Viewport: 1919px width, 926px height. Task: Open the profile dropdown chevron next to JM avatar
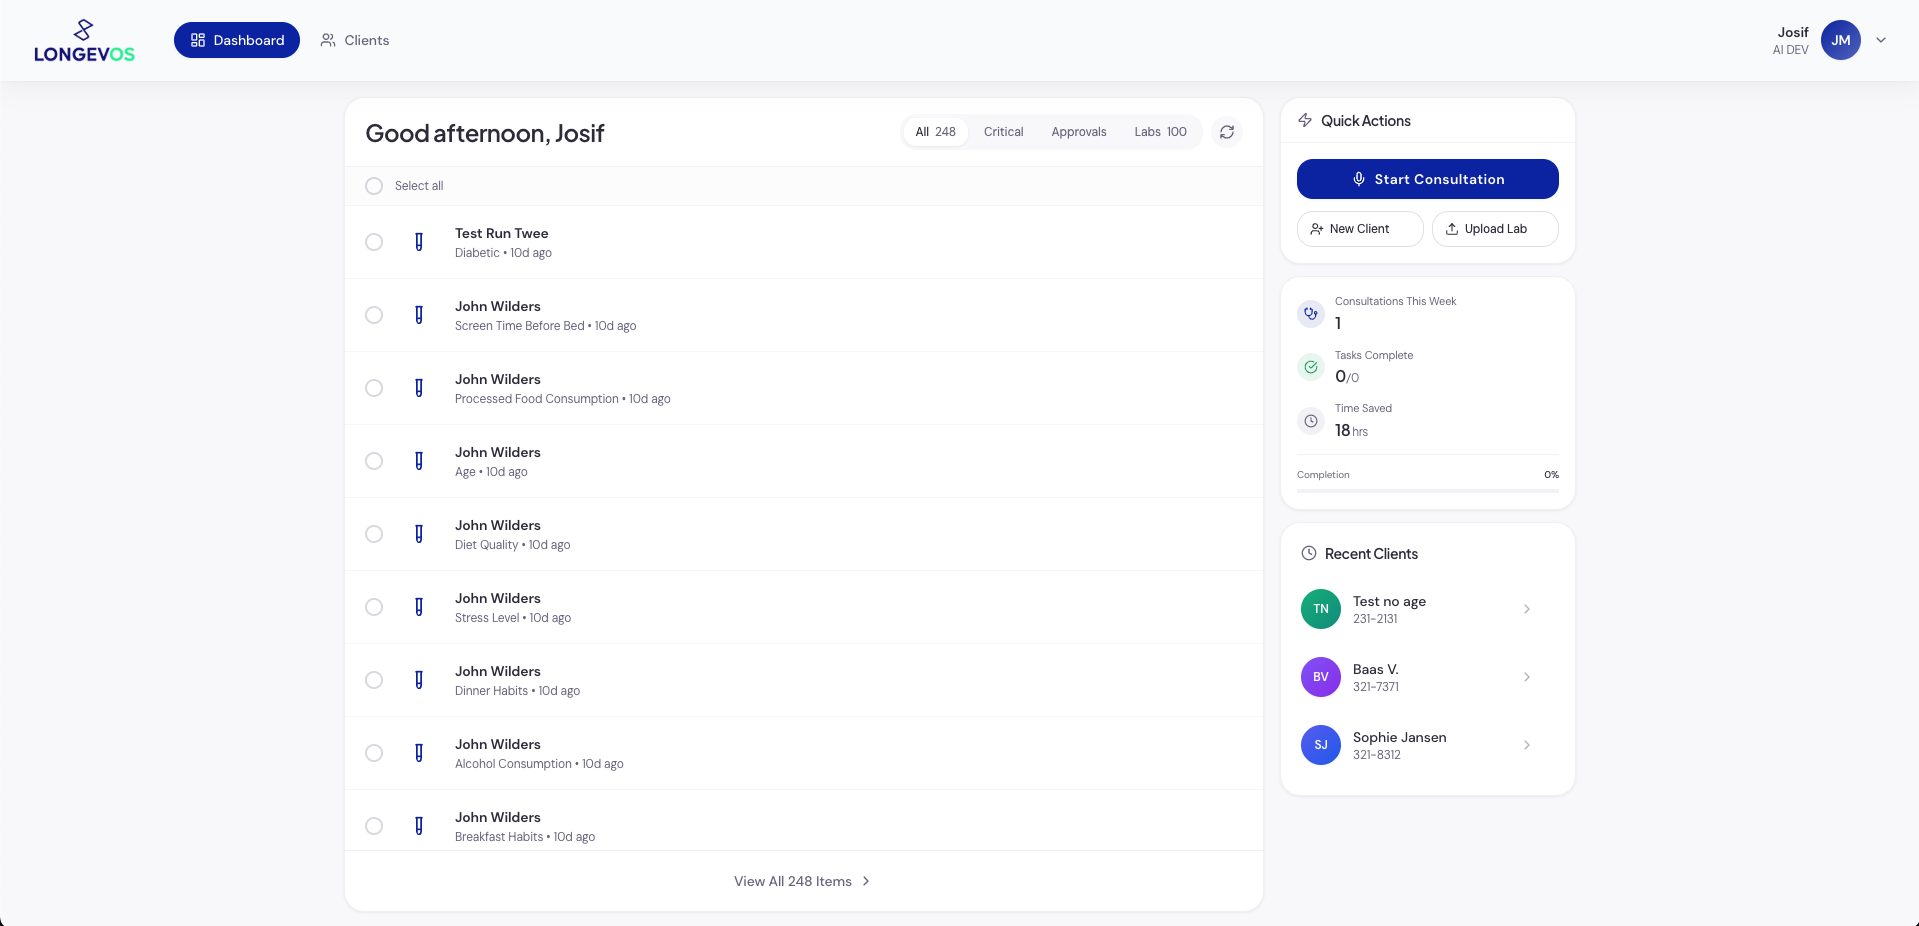[x=1881, y=40]
